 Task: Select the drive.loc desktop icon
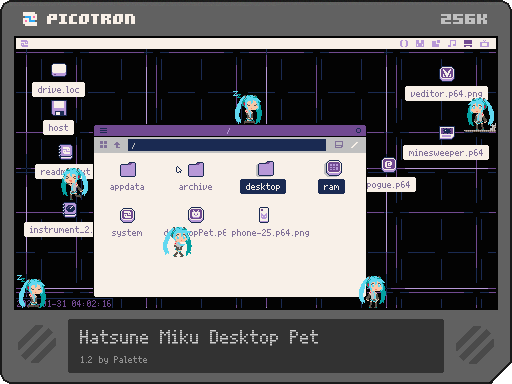[59, 80]
